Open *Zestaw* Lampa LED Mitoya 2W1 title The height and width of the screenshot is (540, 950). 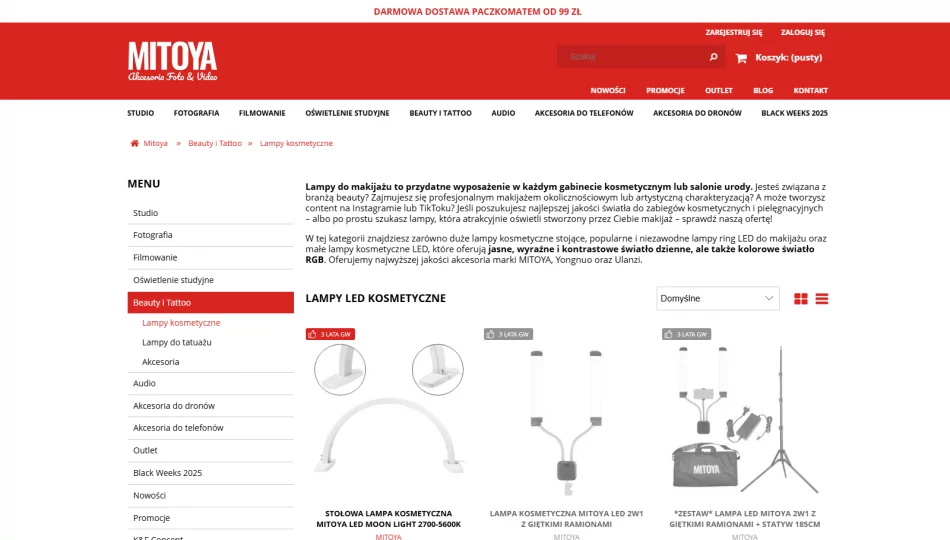click(x=745, y=519)
